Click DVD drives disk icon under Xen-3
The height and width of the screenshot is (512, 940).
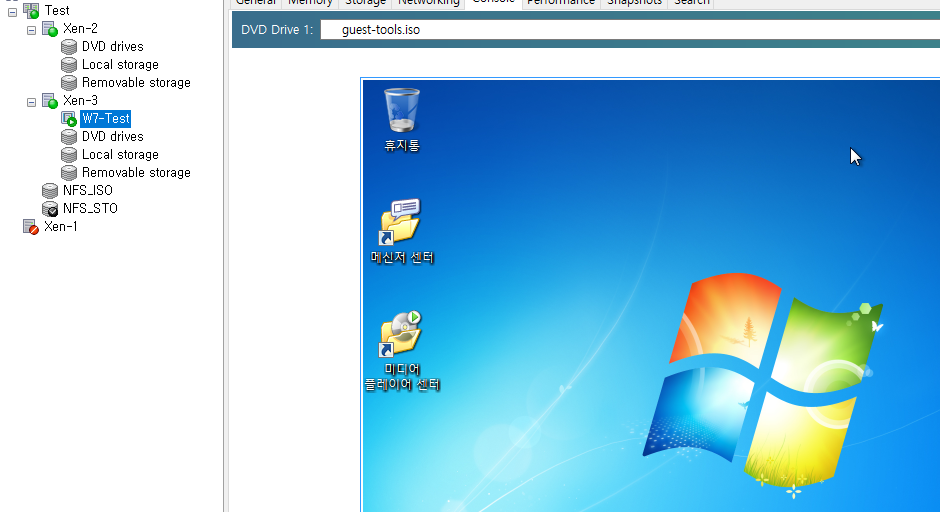(69, 137)
